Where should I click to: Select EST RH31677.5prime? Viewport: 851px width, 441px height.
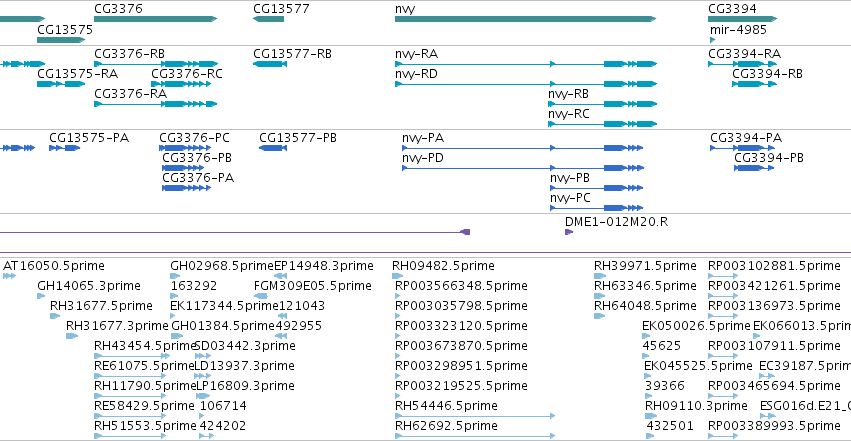pyautogui.click(x=101, y=306)
